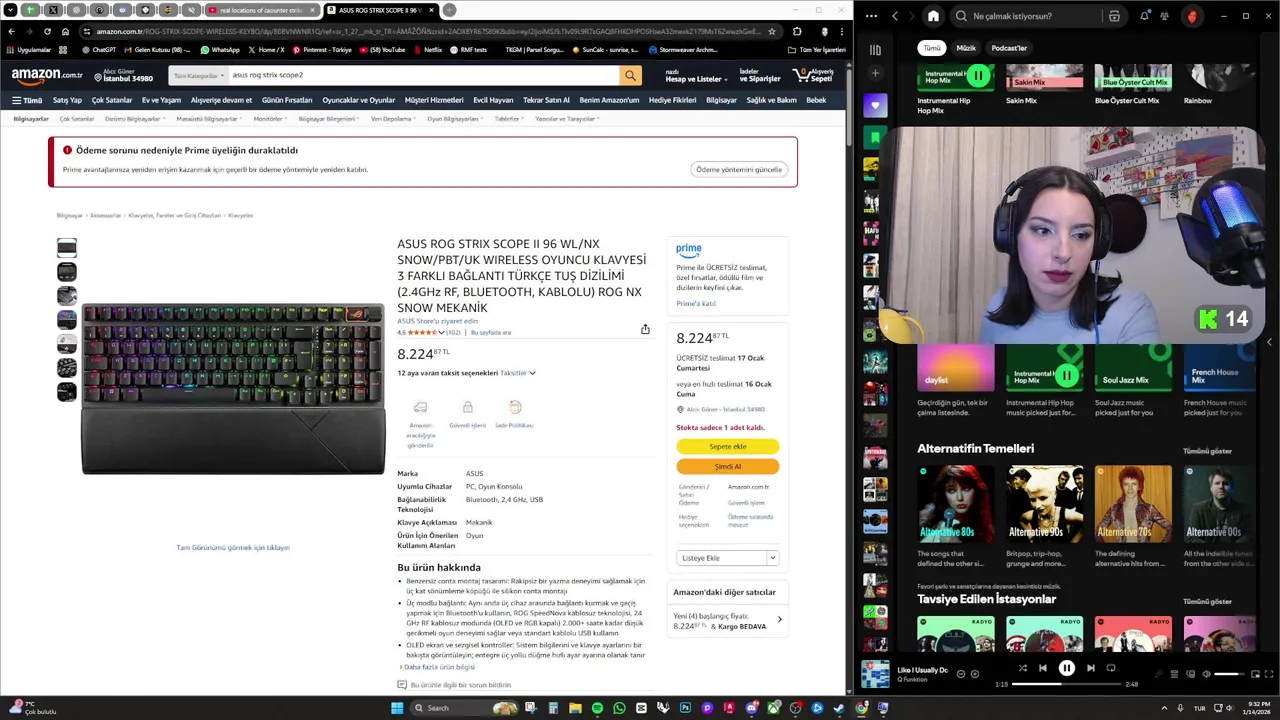Click the Amazon.com.tr logo

tap(47, 75)
